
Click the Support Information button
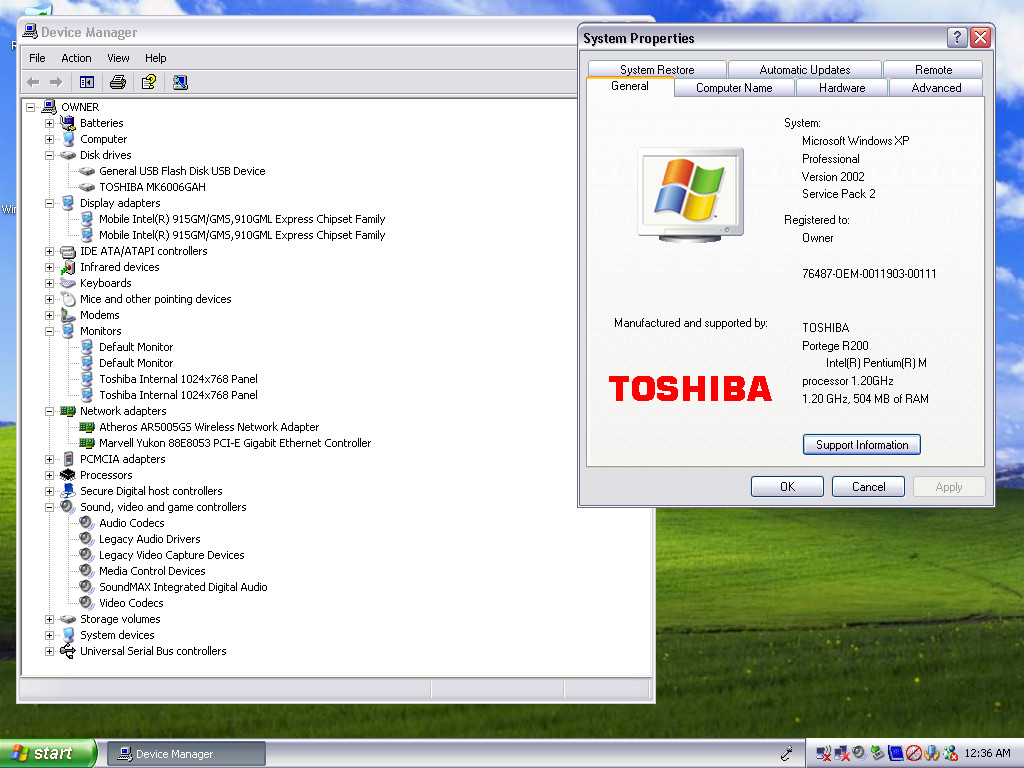tap(861, 445)
